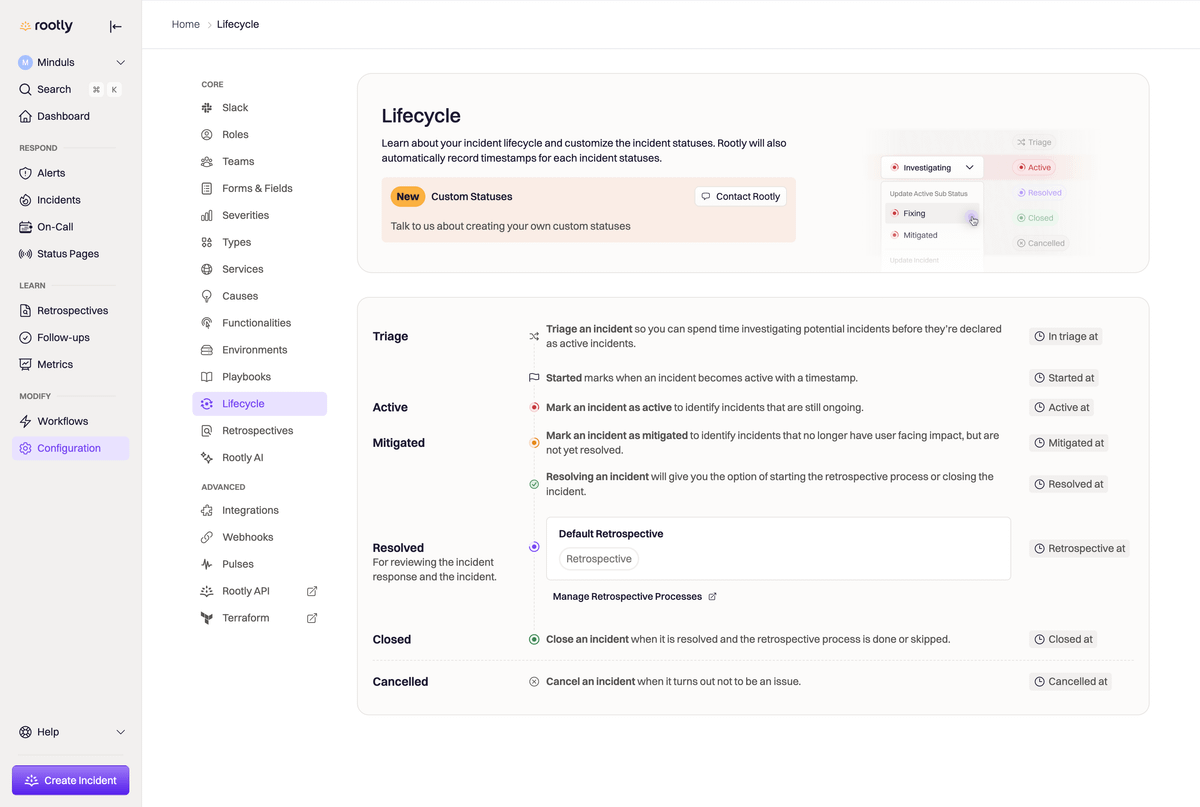Click the Functionalities fingerprint icon
1200x807 pixels.
click(x=207, y=323)
